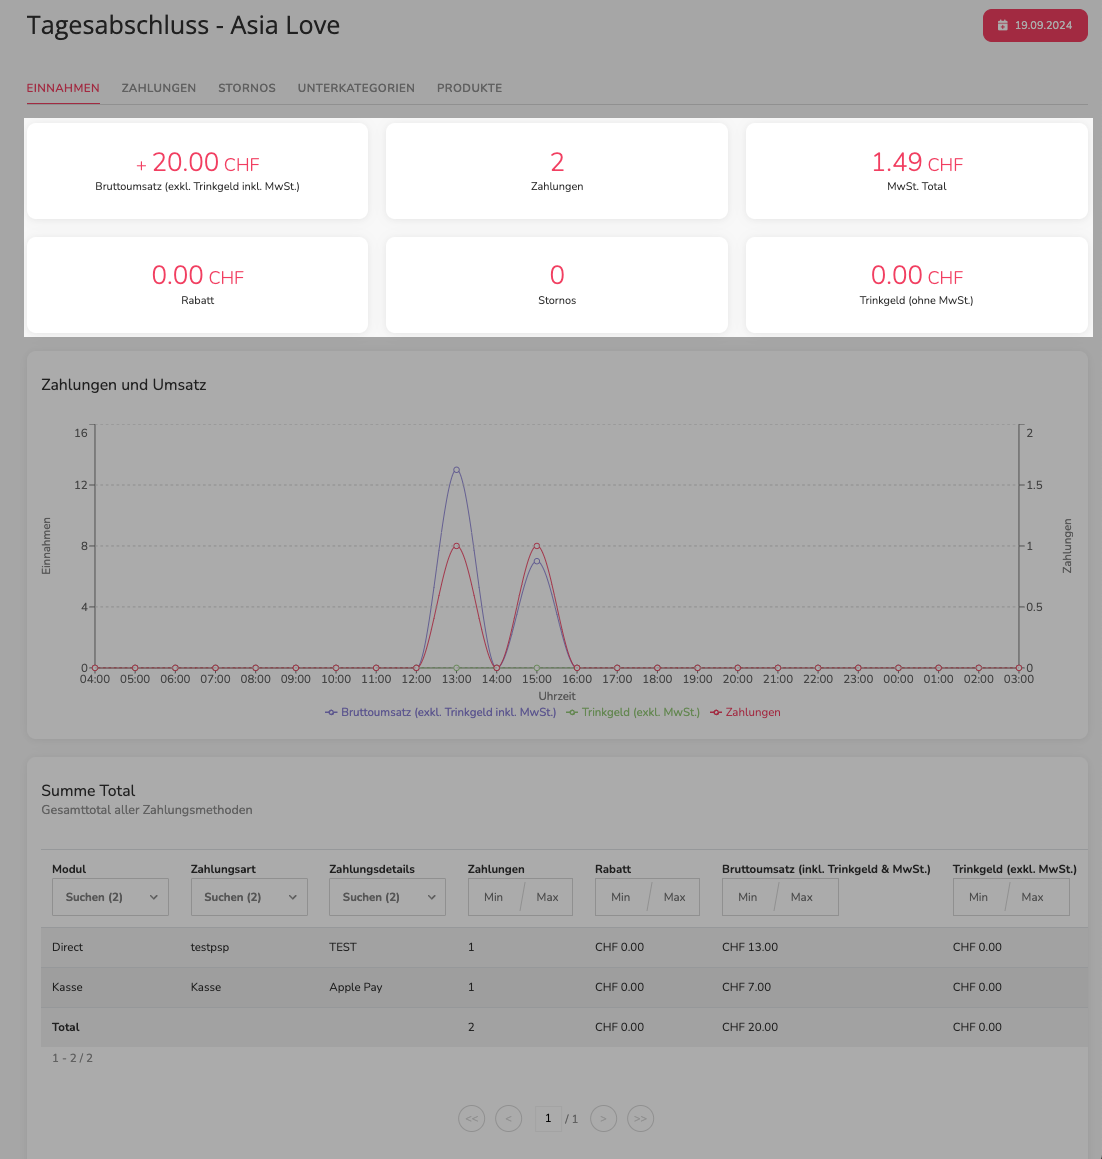Select the Zahlungen count card
The image size is (1102, 1159).
(557, 171)
